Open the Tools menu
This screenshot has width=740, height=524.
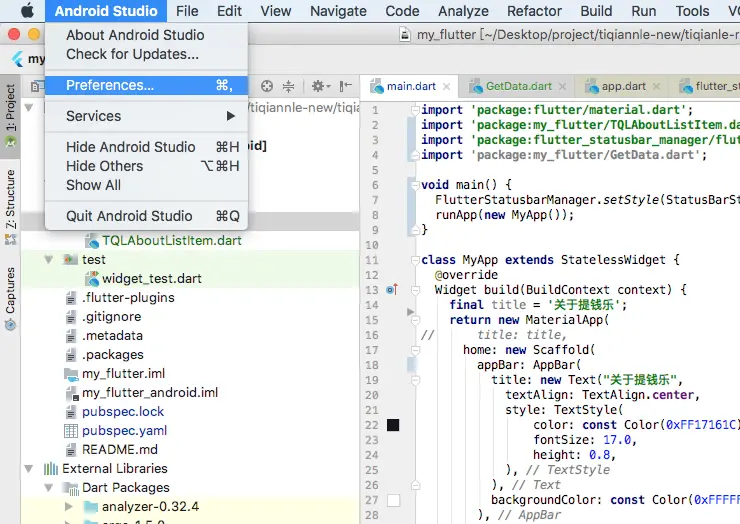pos(692,11)
